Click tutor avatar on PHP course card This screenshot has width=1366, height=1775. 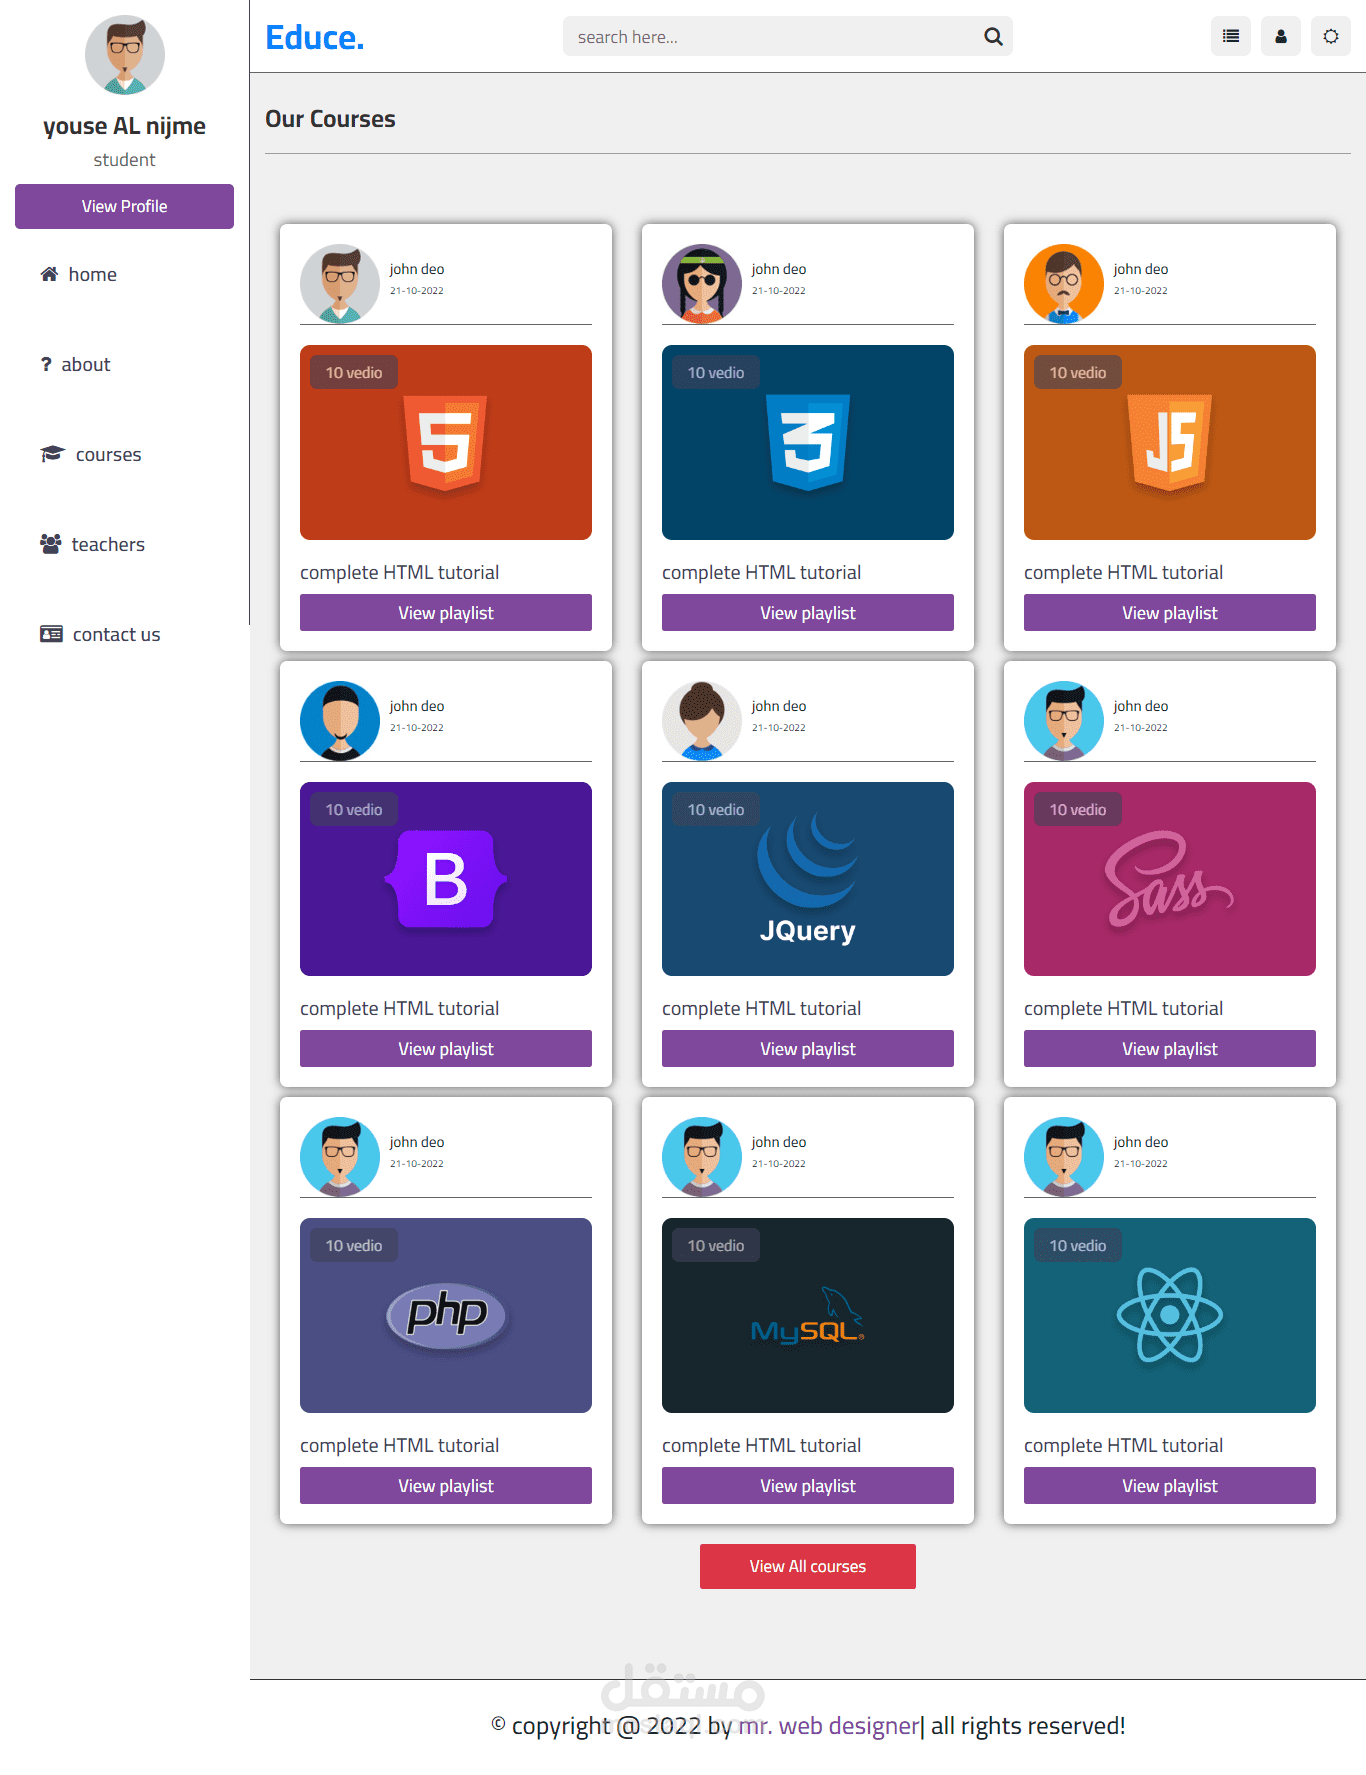click(x=340, y=1157)
